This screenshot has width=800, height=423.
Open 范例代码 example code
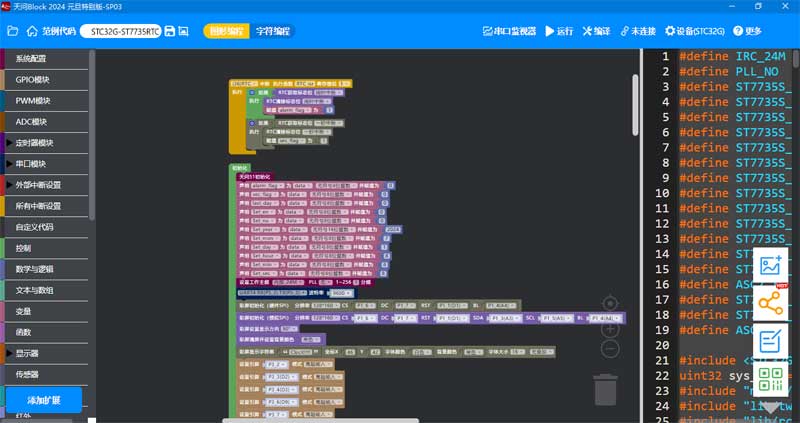[x=59, y=31]
